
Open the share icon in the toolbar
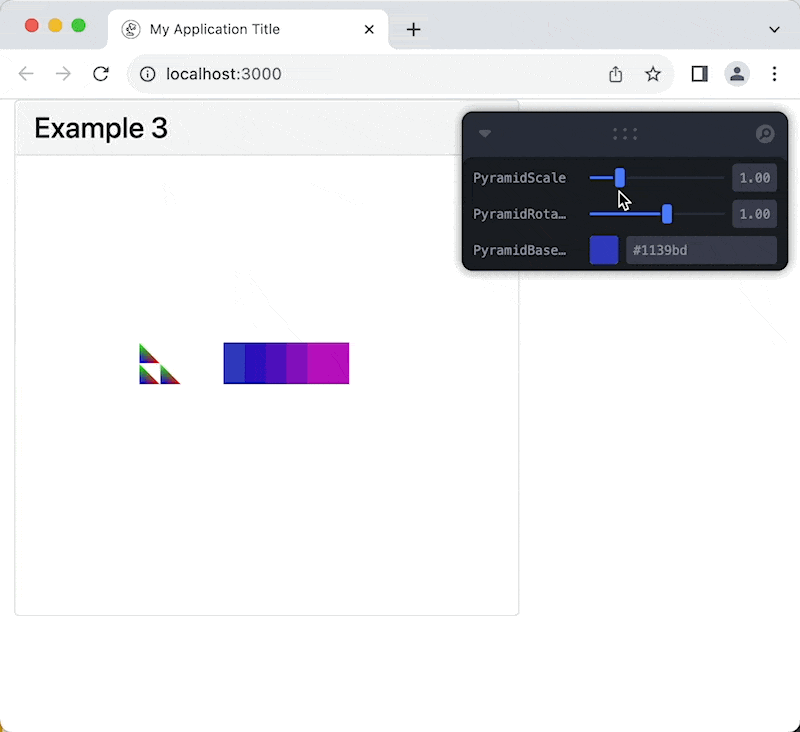(x=615, y=73)
